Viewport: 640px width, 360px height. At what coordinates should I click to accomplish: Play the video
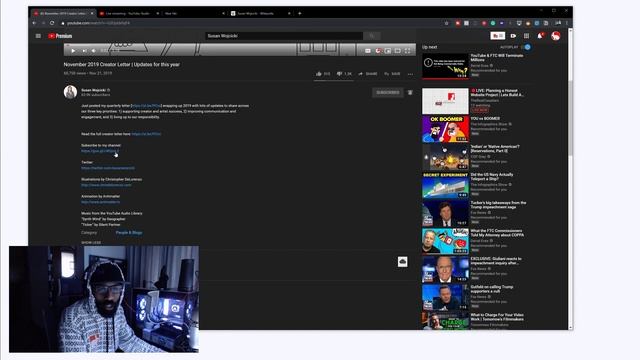point(73,51)
